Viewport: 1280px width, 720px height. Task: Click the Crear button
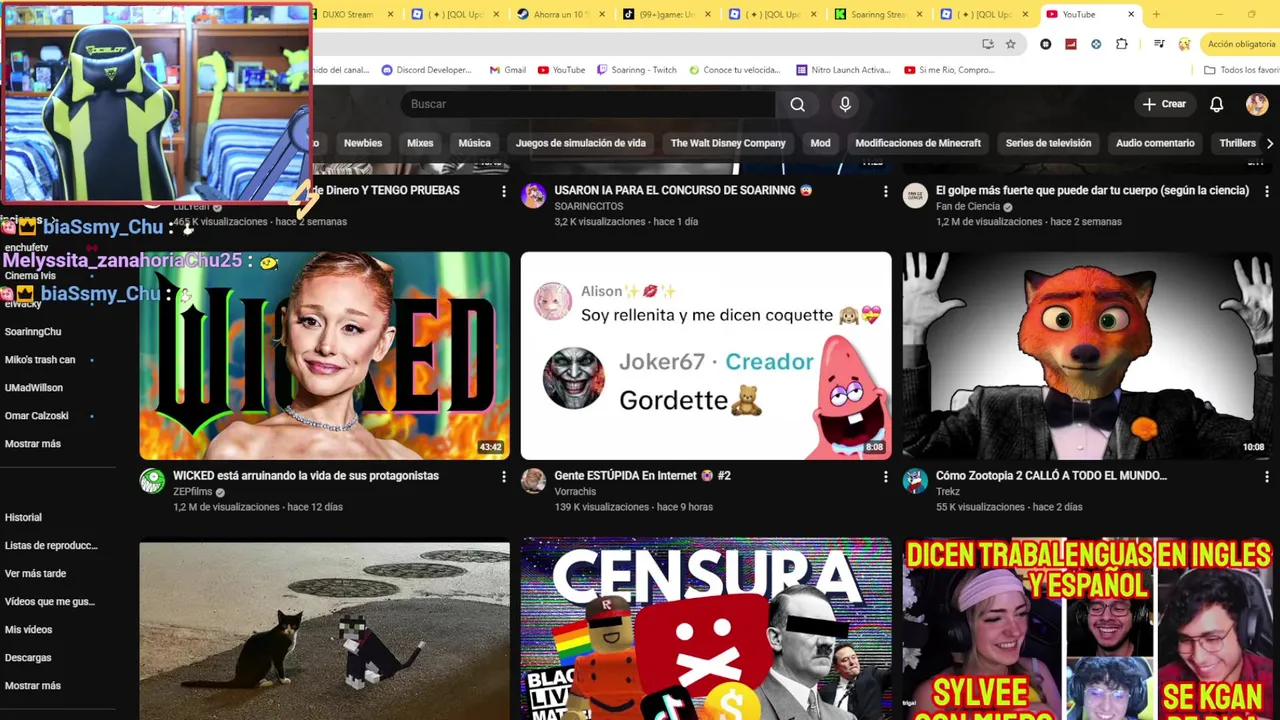click(x=1165, y=104)
